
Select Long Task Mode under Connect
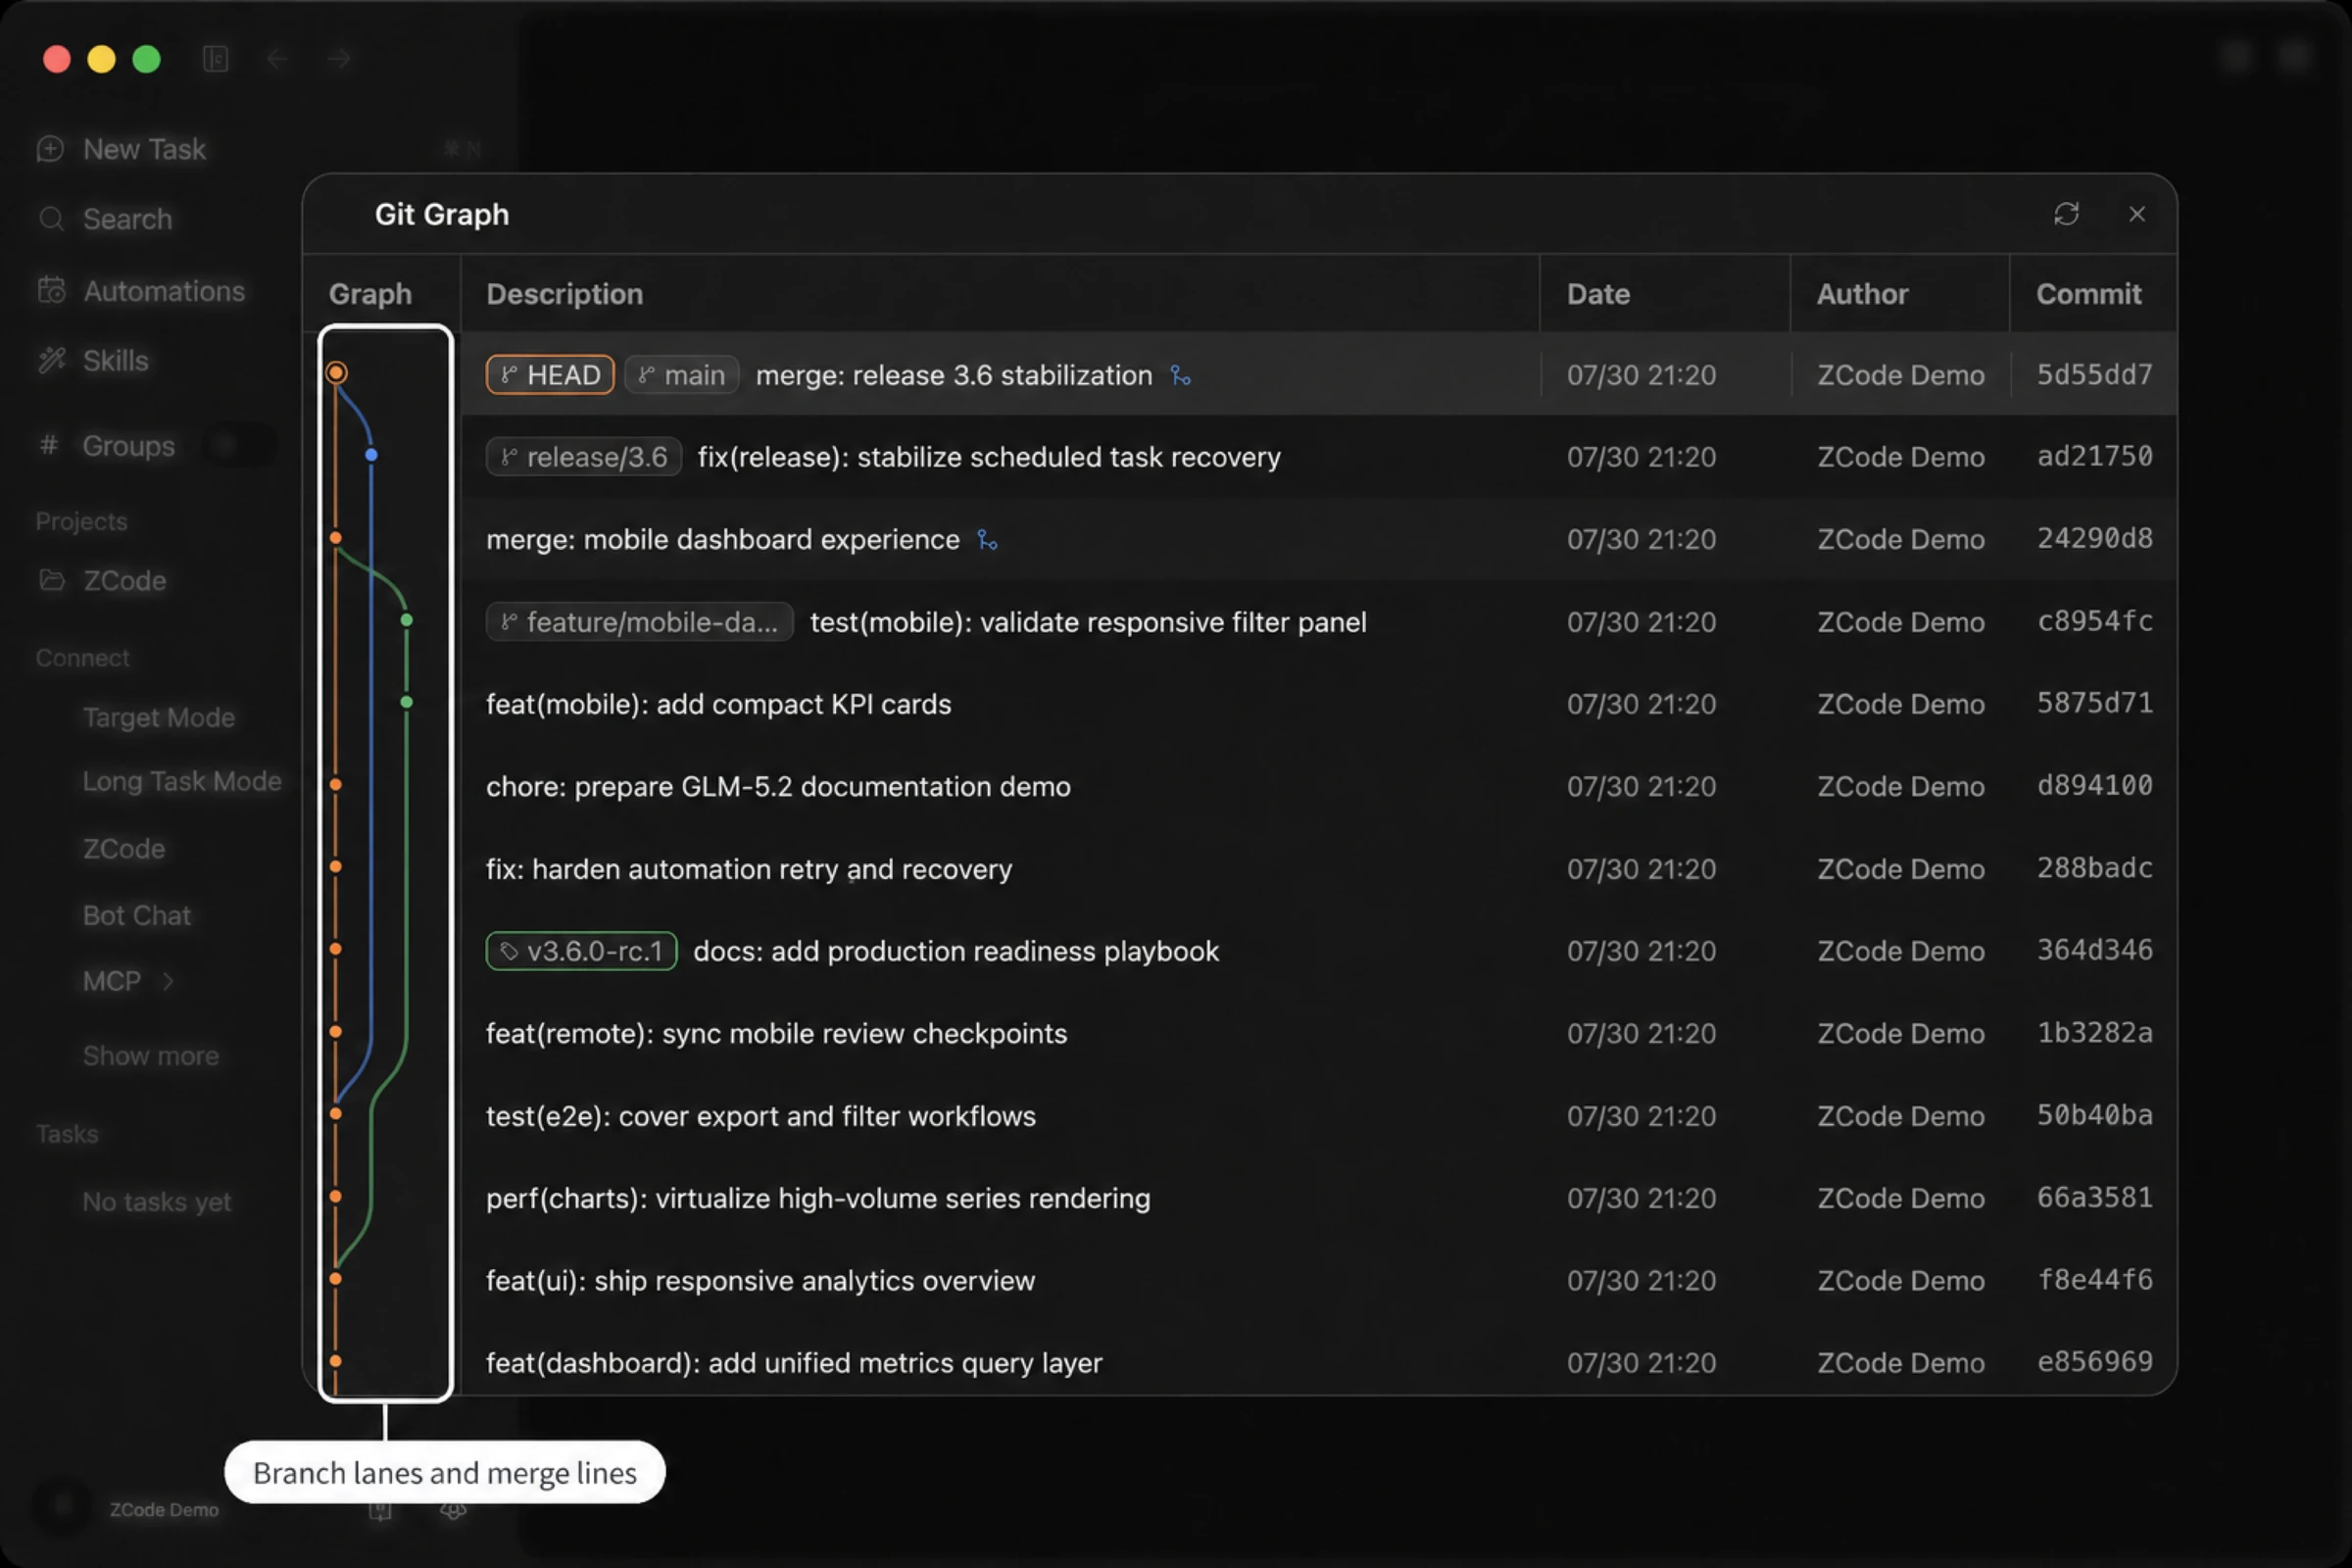pyautogui.click(x=182, y=781)
